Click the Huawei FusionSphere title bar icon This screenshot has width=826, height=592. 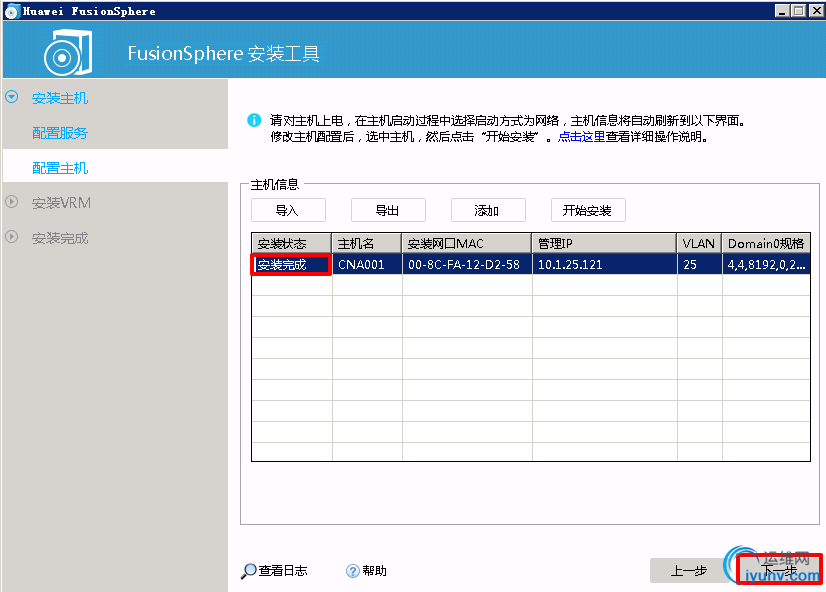(12, 12)
